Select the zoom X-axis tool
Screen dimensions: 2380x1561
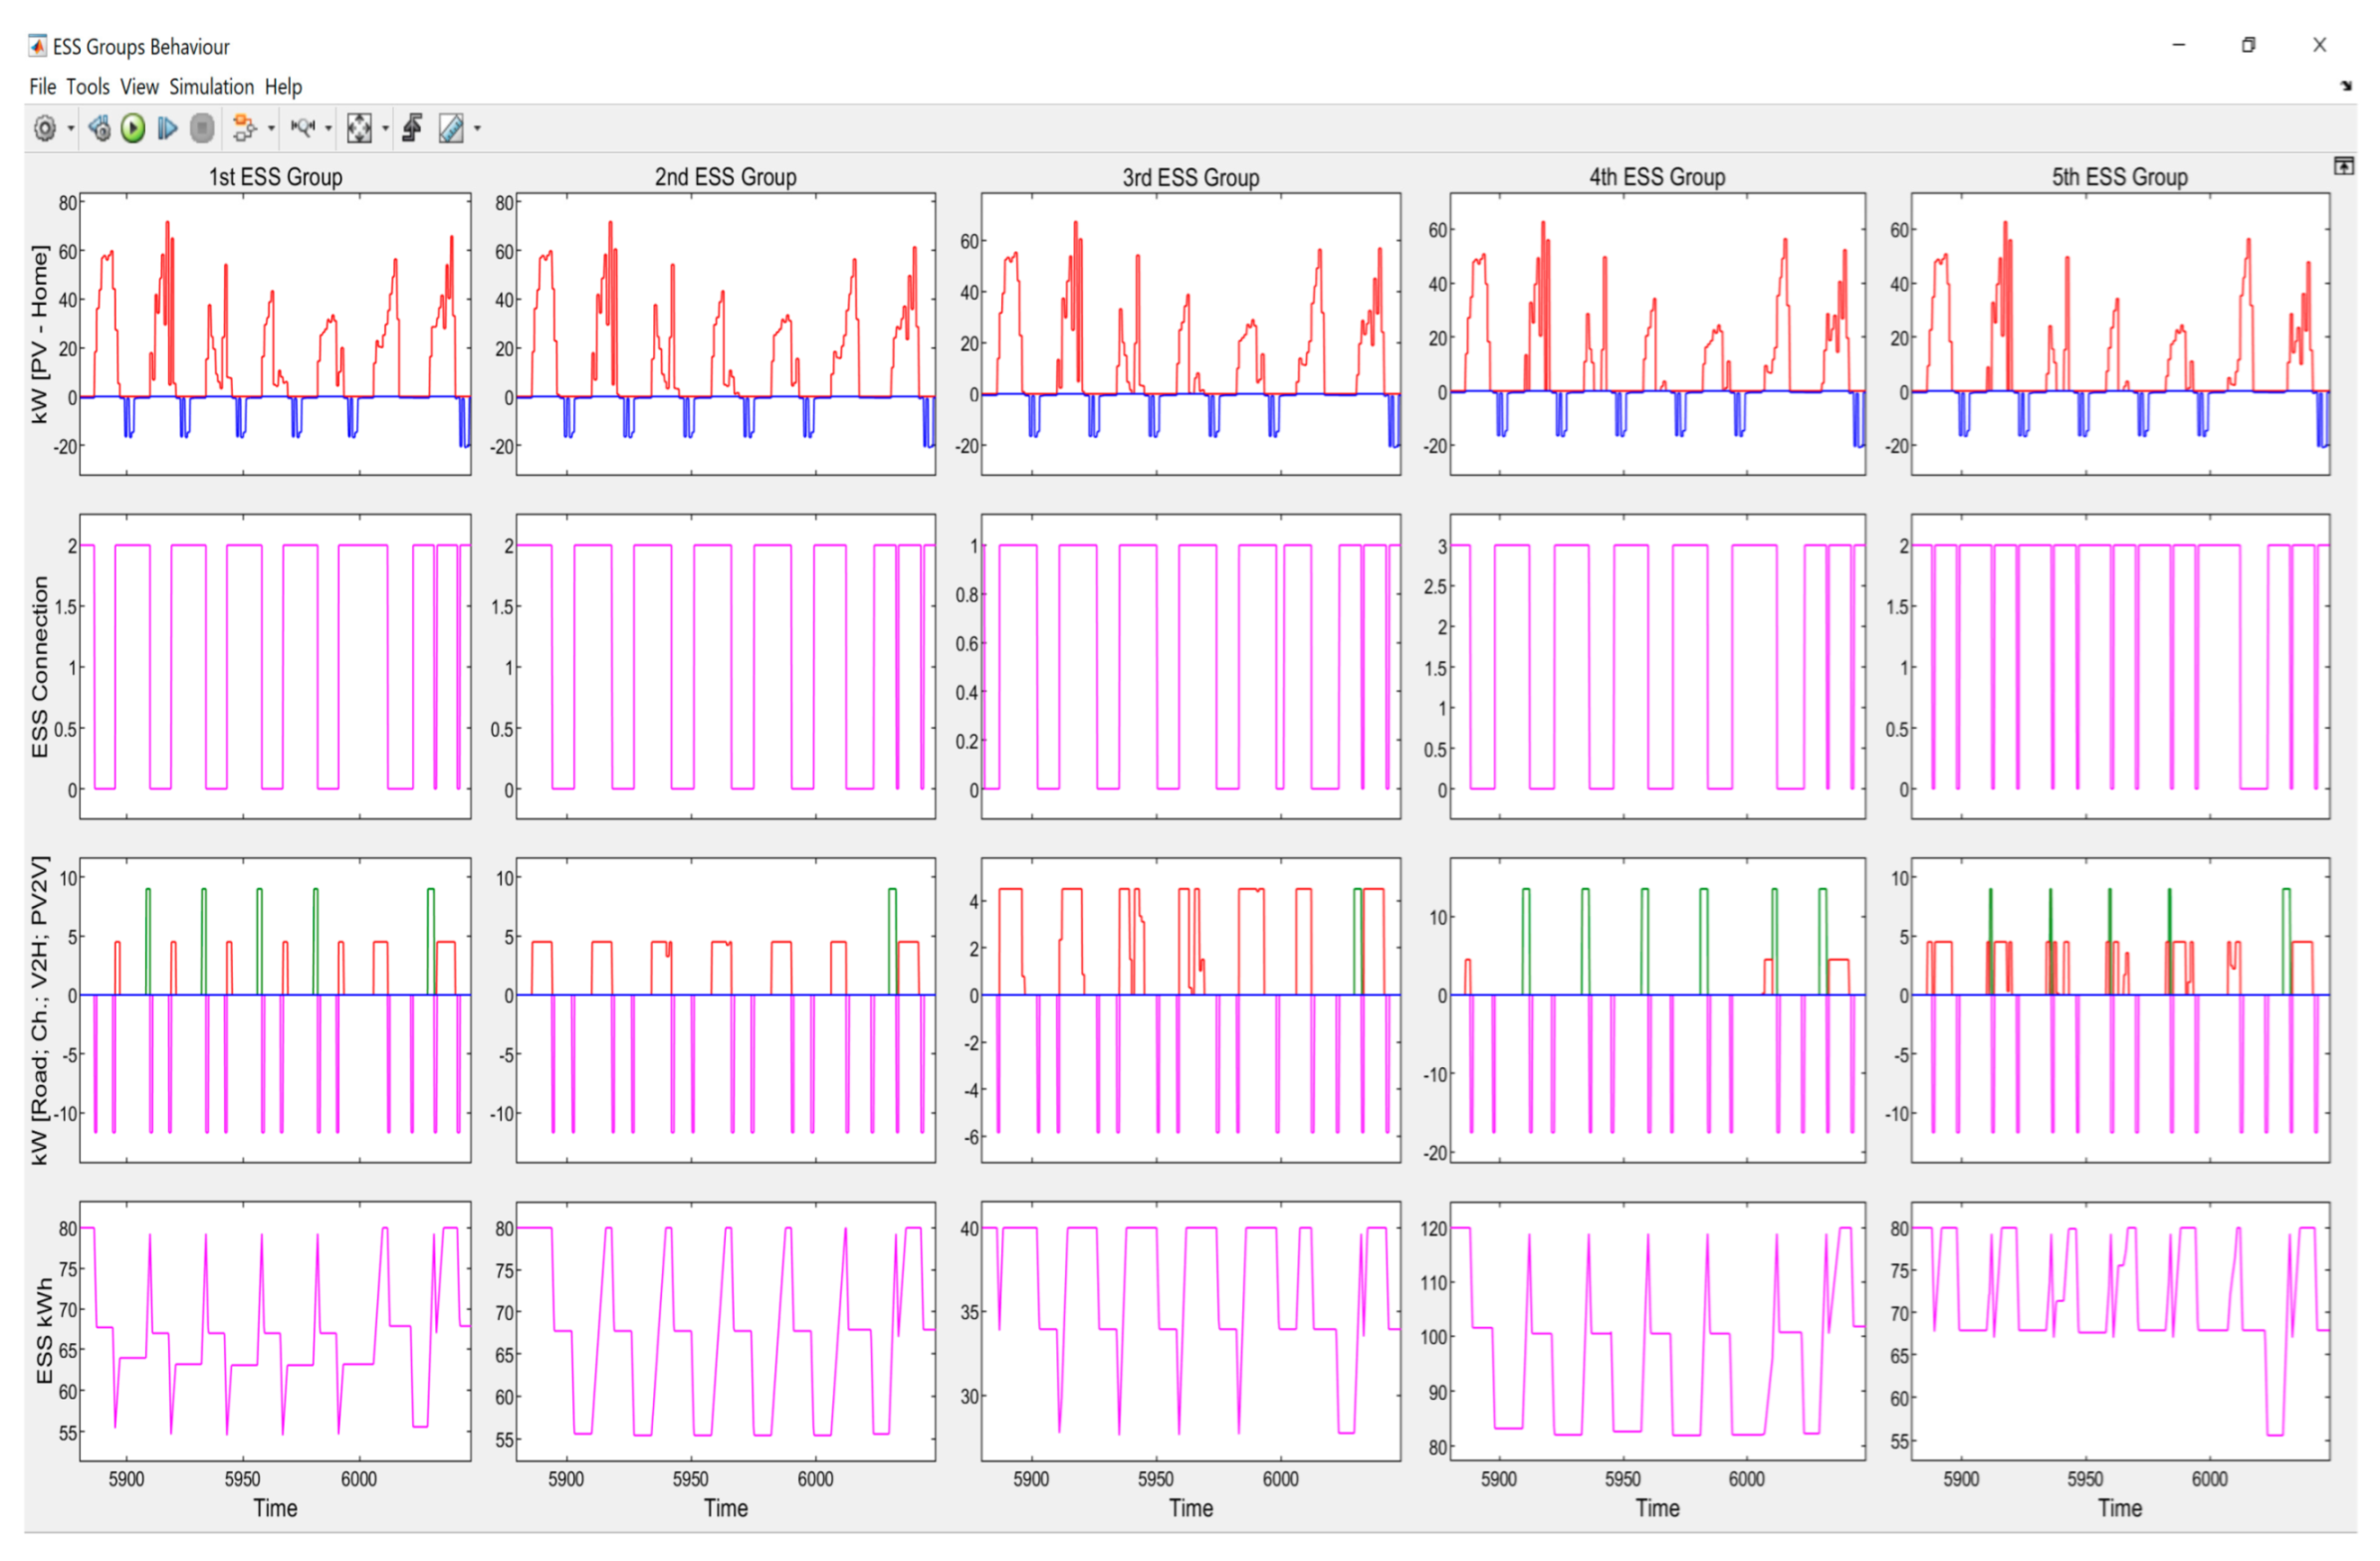(x=302, y=128)
